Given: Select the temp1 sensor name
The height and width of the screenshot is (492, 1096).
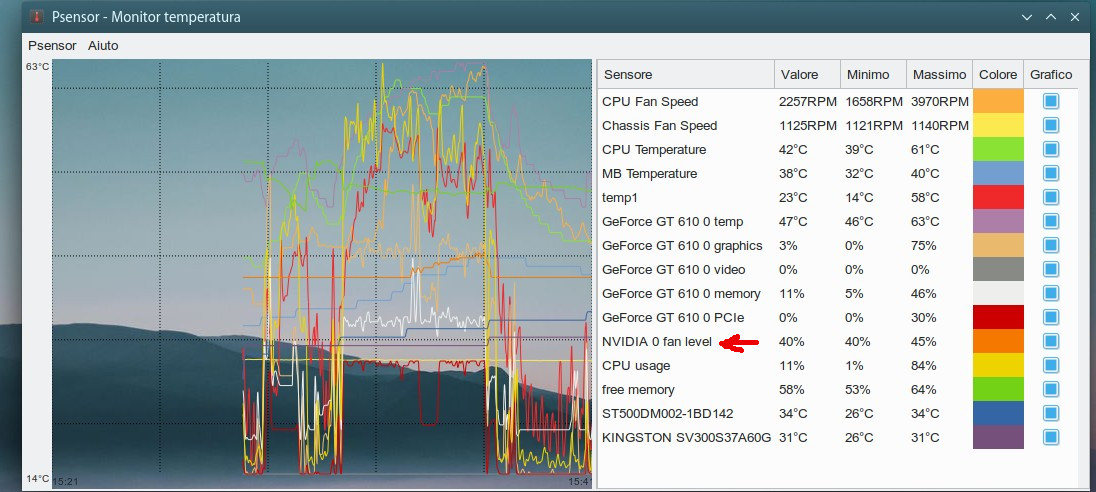Looking at the screenshot, I should (620, 198).
